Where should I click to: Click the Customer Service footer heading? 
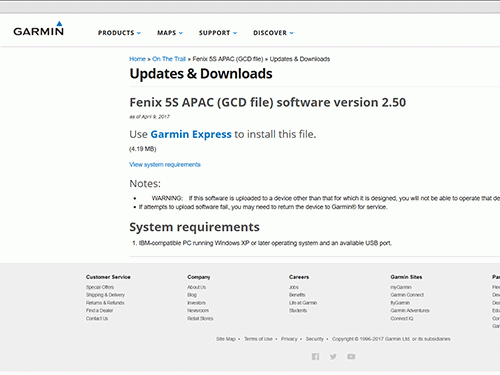pos(108,277)
